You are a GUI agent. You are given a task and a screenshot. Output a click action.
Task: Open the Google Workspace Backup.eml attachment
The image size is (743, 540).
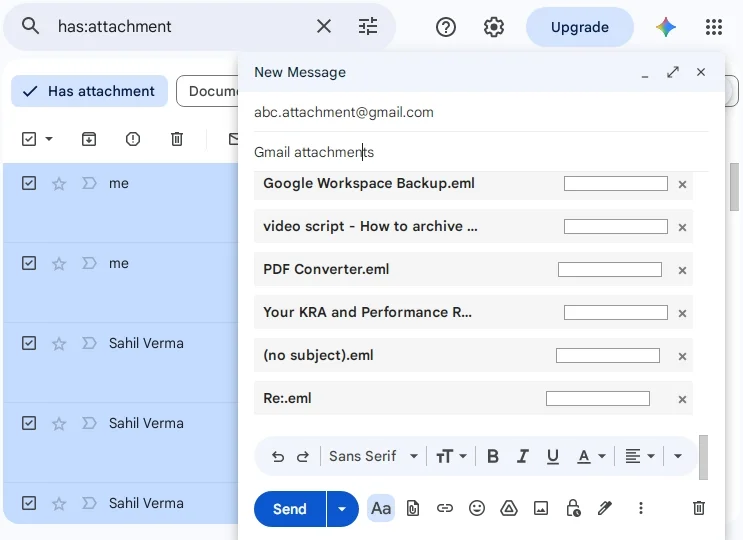click(x=369, y=184)
